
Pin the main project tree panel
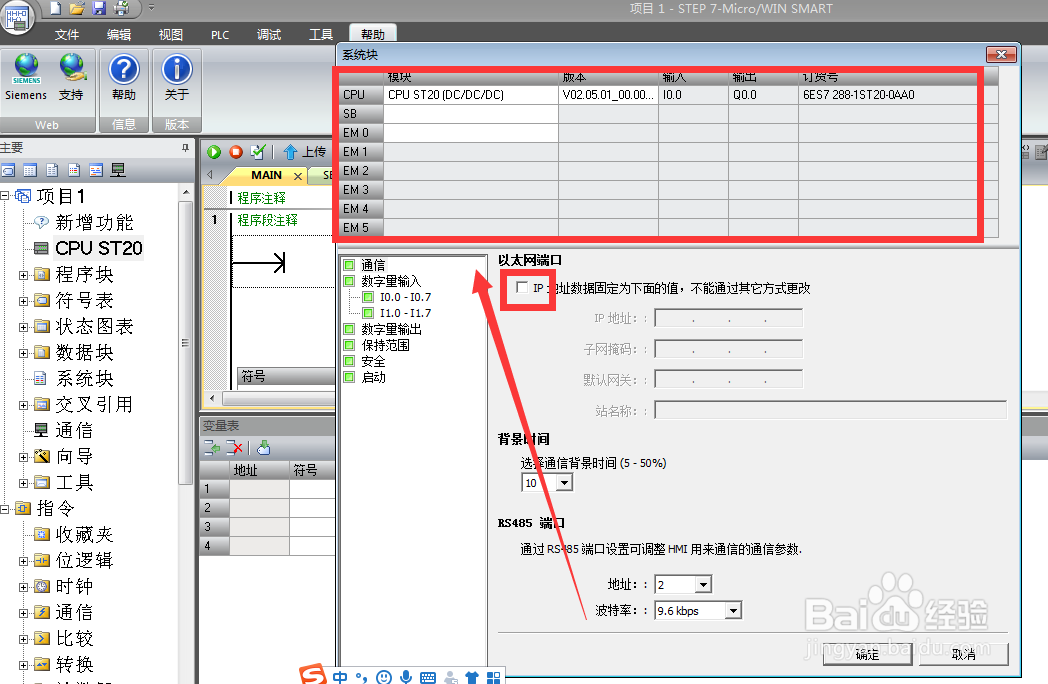(185, 148)
